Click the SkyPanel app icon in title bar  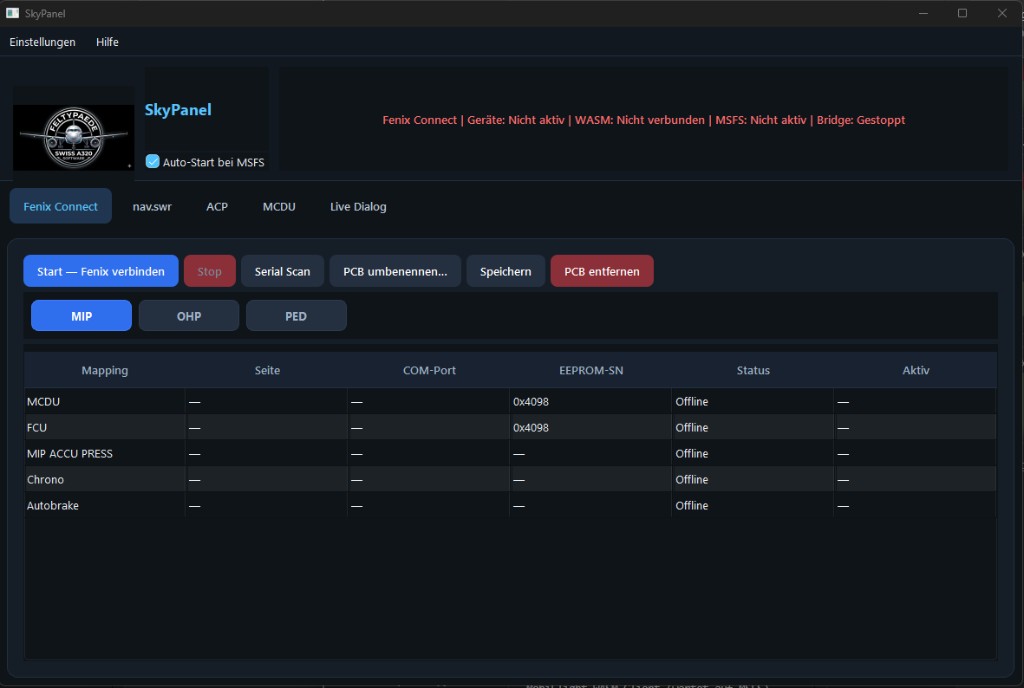point(12,13)
